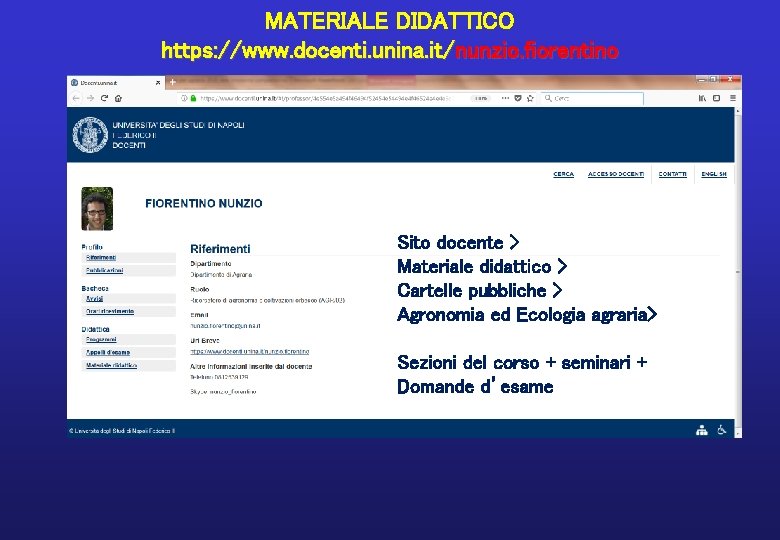Viewport: 780px width, 540px height.
Task: Switch language via the ENGLISH link
Action: tap(714, 175)
